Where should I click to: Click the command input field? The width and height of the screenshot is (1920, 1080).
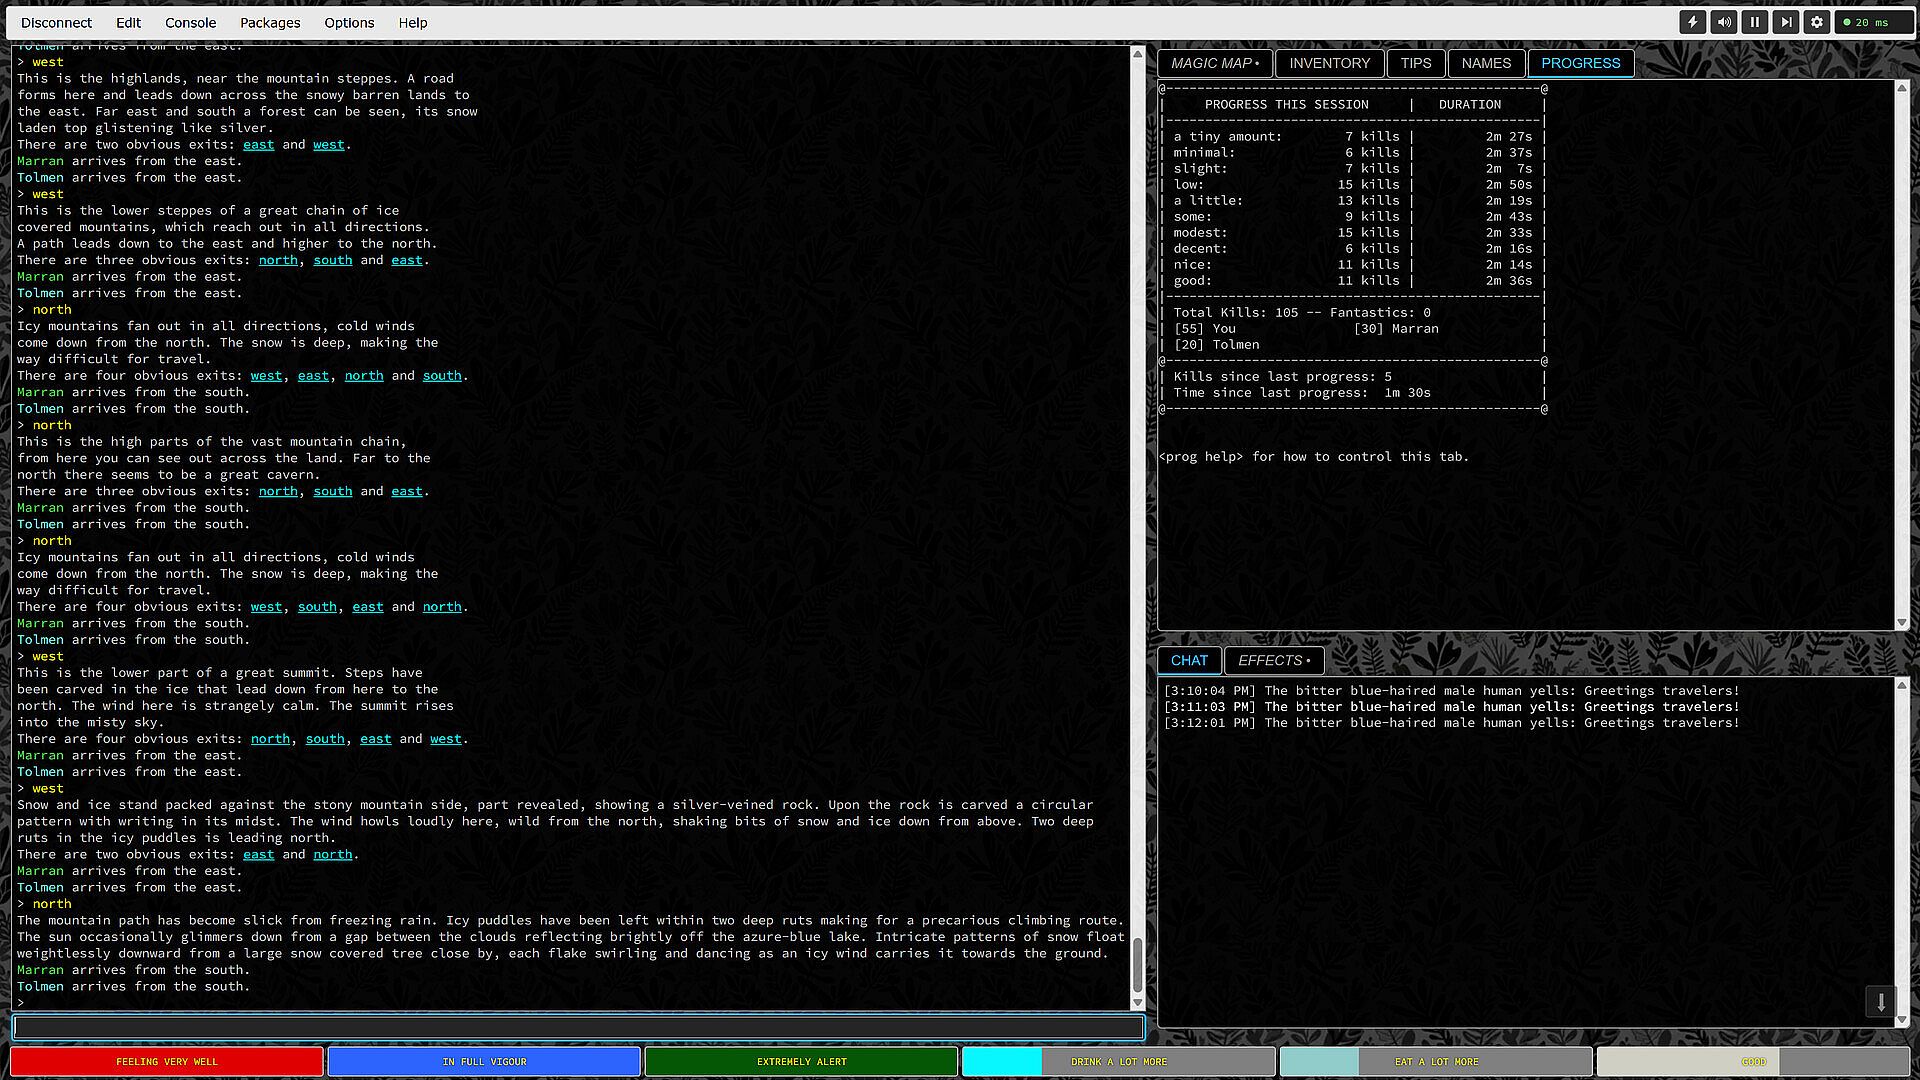tap(578, 1027)
